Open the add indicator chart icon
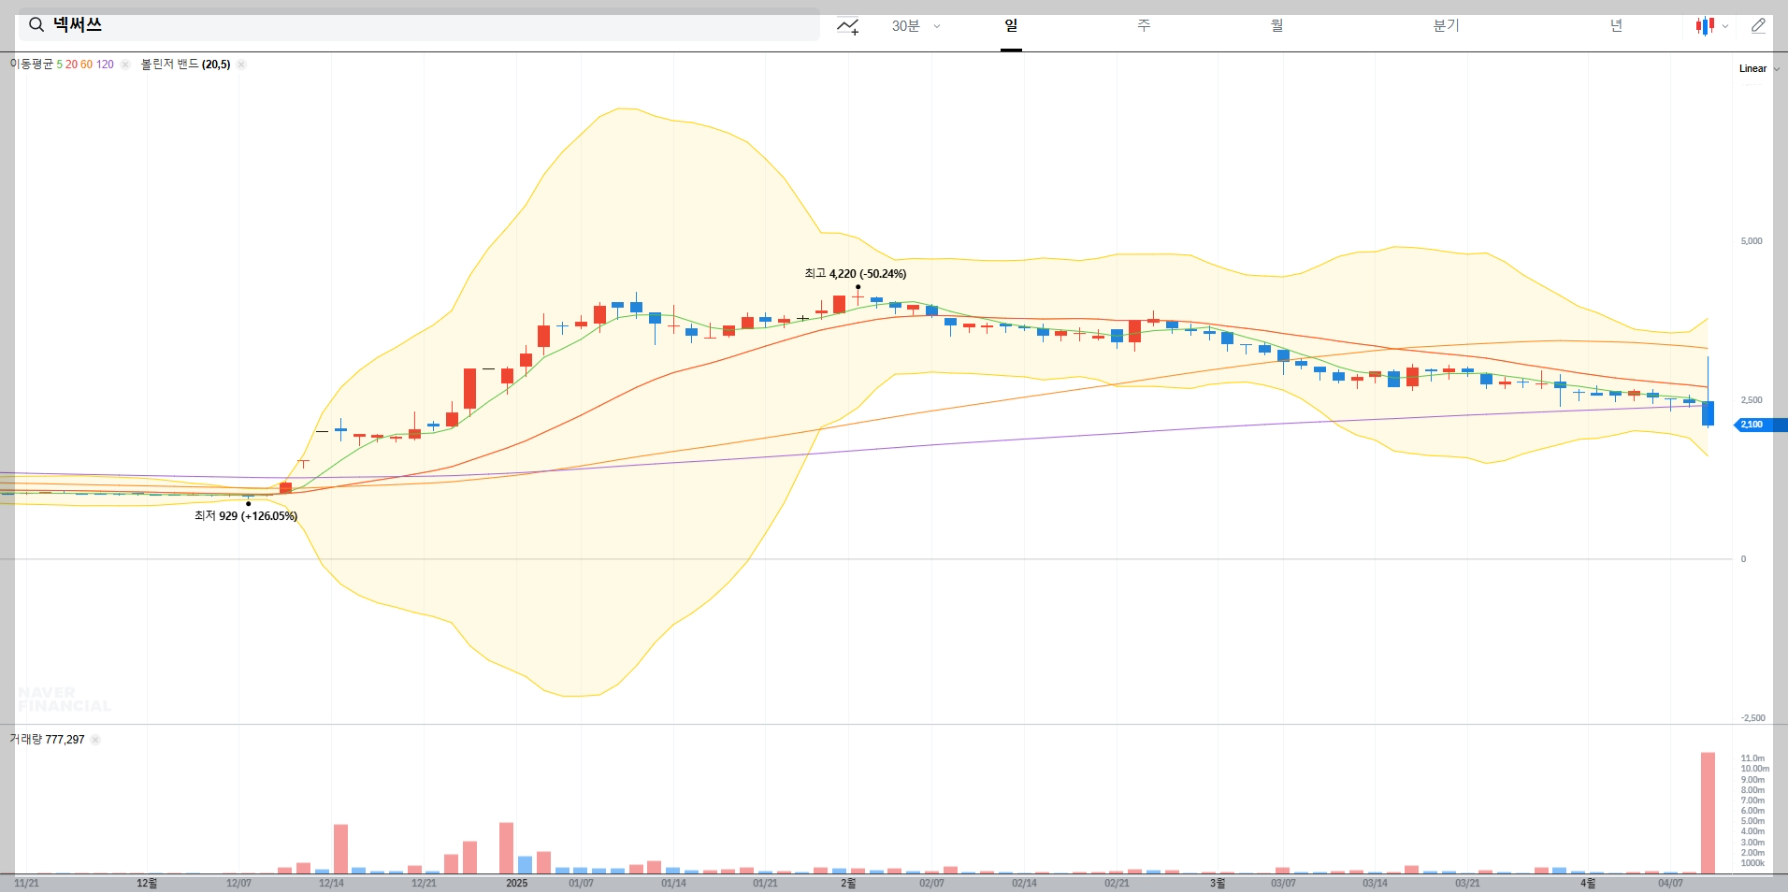 848,26
